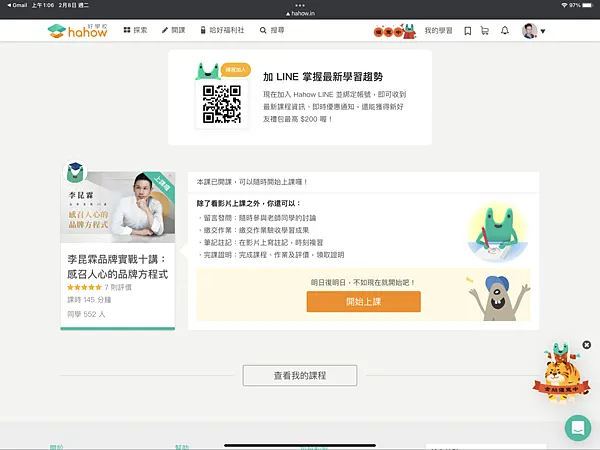Click the 筆記註記 bullet line
This screenshot has width=600, height=450.
(261, 242)
